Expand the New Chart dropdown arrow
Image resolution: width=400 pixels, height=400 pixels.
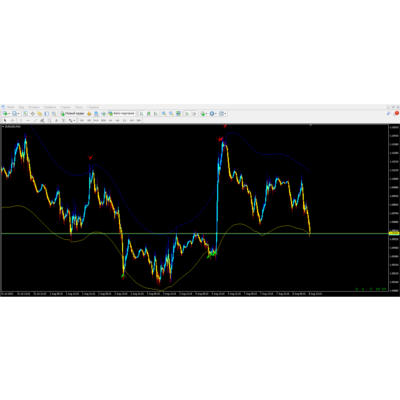(x=9, y=114)
